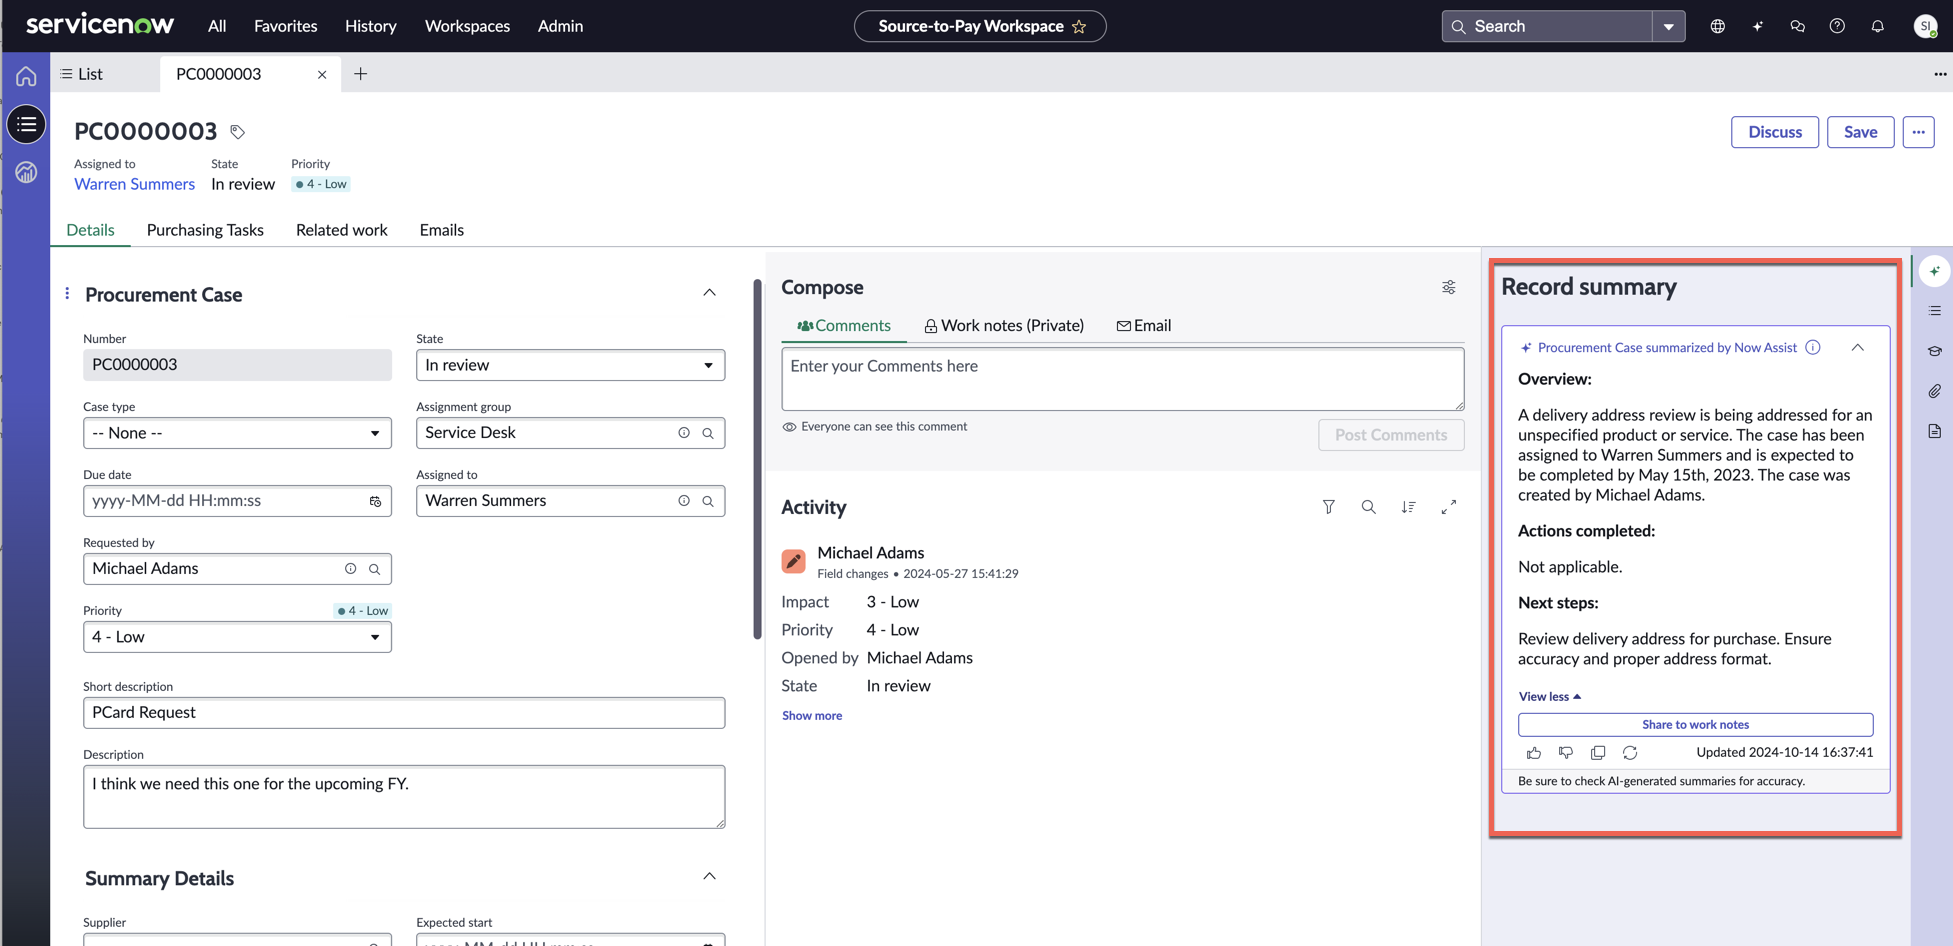Open the History menu
Screen dimensions: 1953x946
[x=370, y=26]
